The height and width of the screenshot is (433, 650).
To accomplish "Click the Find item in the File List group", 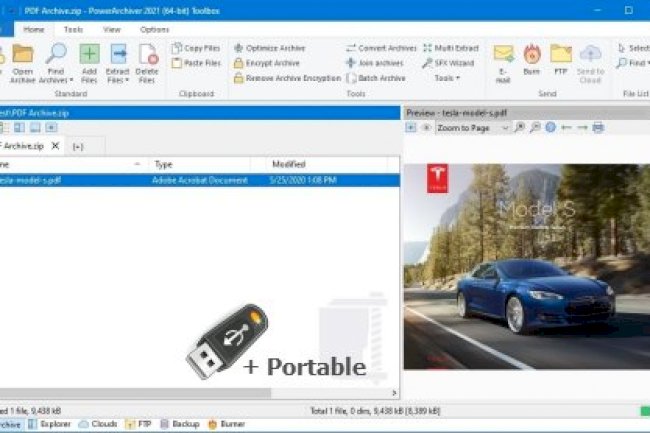I will click(x=633, y=63).
